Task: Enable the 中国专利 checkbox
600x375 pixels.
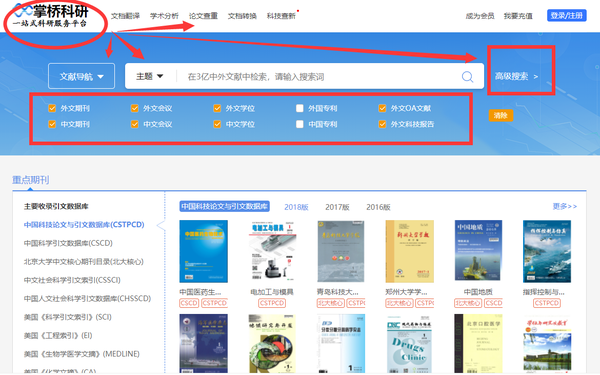Action: (300, 124)
